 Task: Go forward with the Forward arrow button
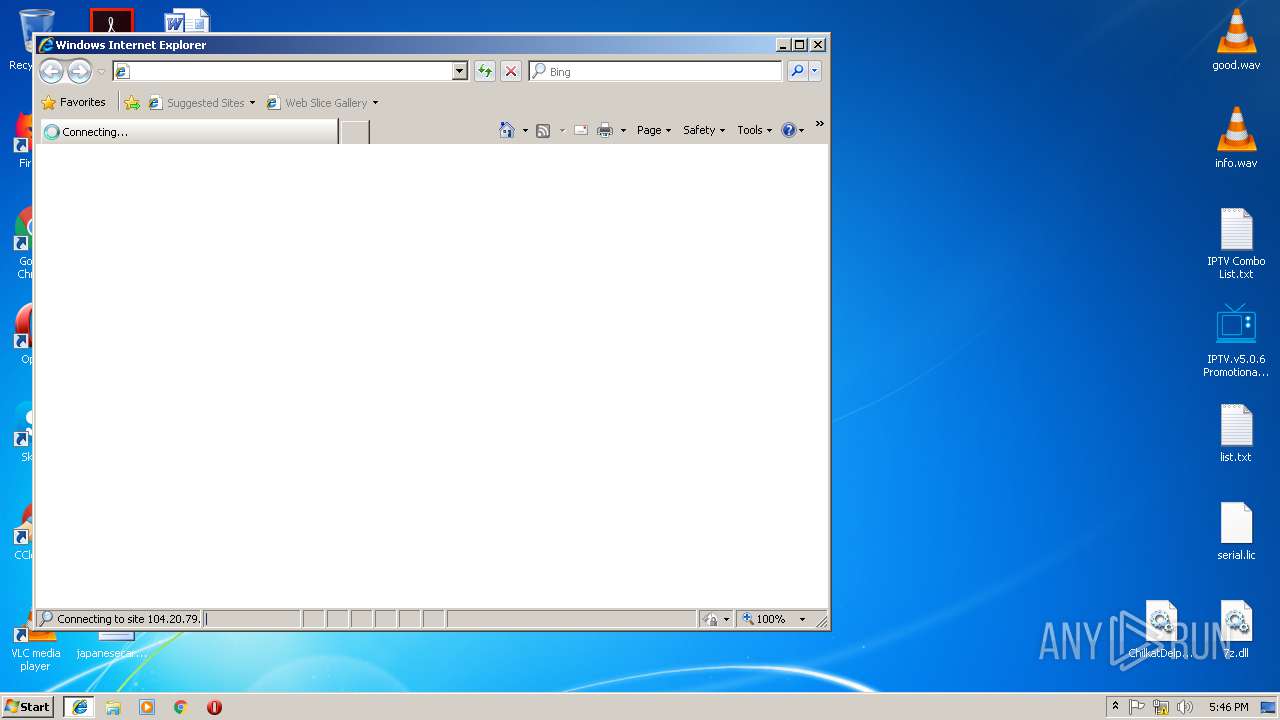(79, 71)
